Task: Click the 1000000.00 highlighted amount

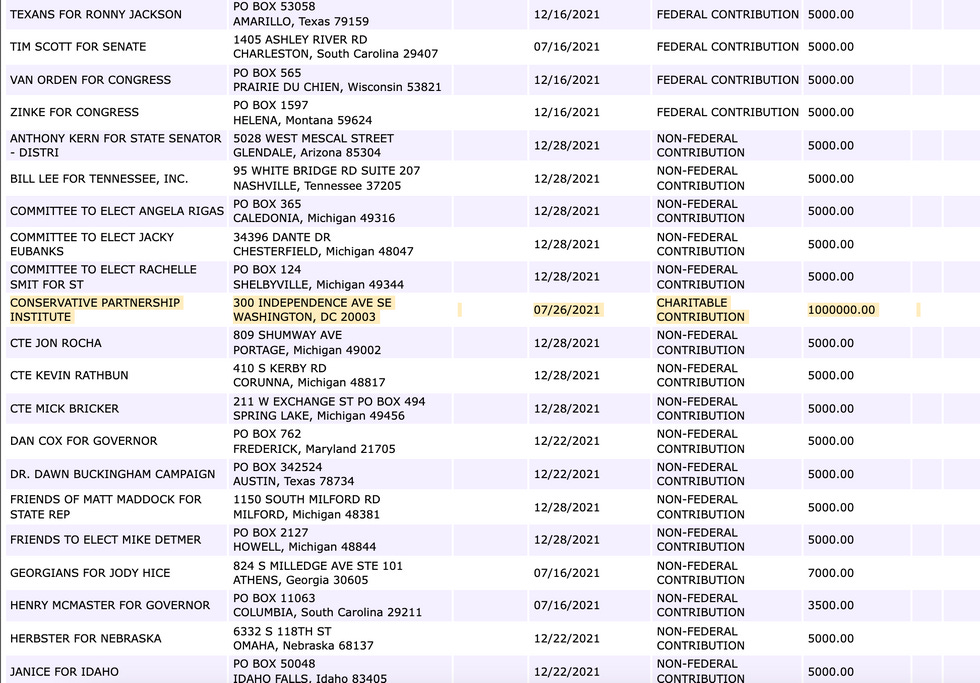Action: [841, 310]
